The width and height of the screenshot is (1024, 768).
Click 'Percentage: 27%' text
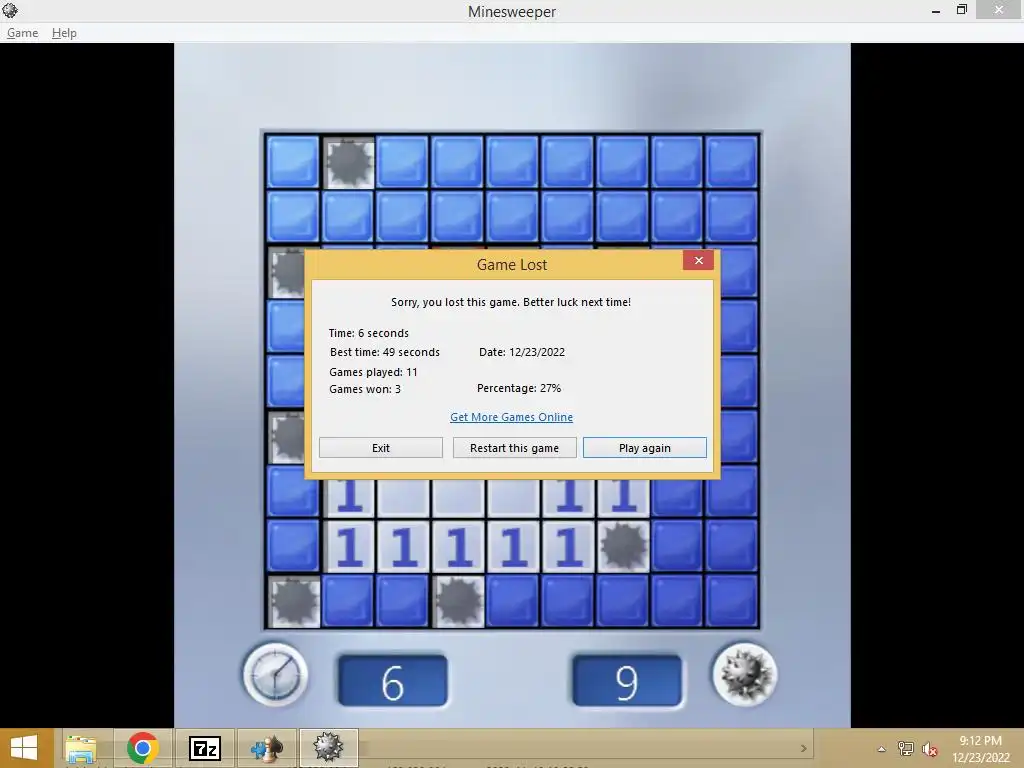pos(519,388)
